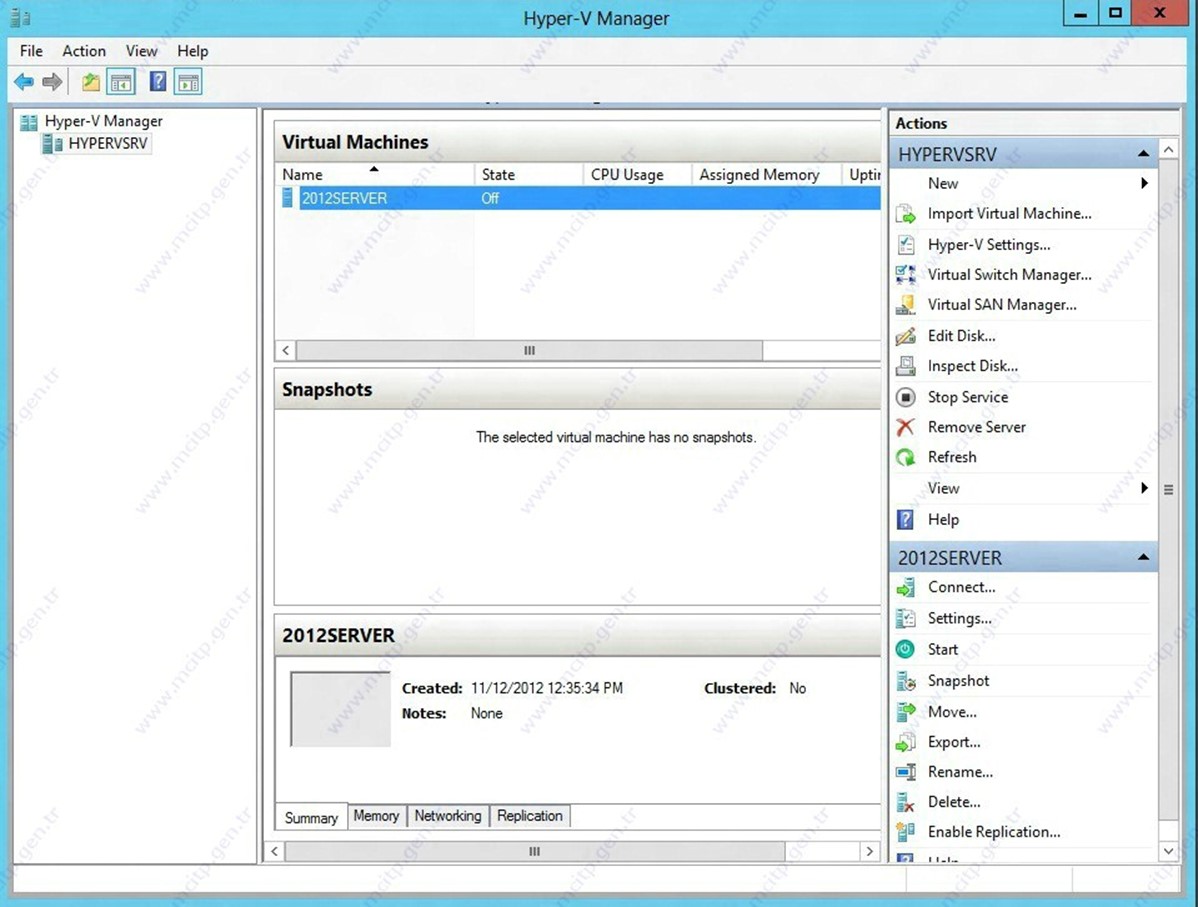Click the Move icon in 2012SERVER actions
The width and height of the screenshot is (1198, 907).
click(x=905, y=712)
